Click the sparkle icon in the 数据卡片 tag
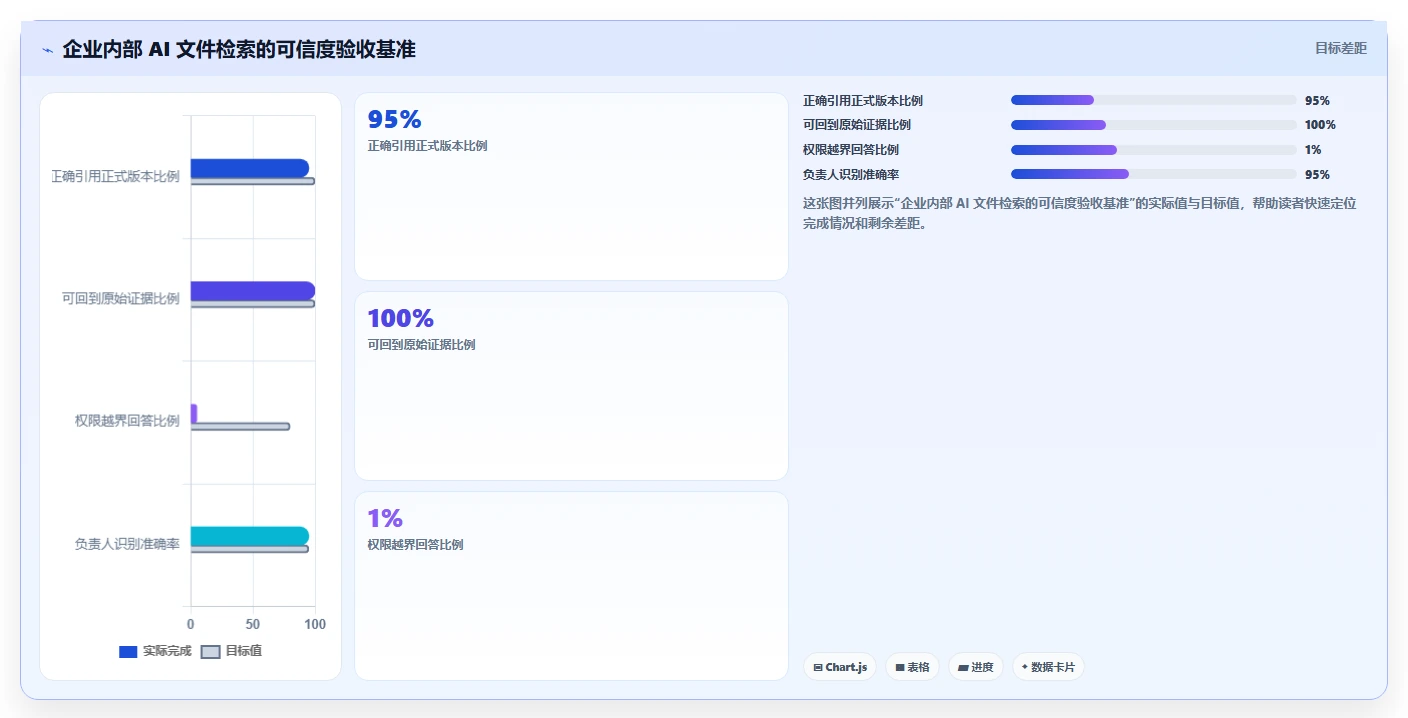Image resolution: width=1408 pixels, height=718 pixels. pos(1025,667)
